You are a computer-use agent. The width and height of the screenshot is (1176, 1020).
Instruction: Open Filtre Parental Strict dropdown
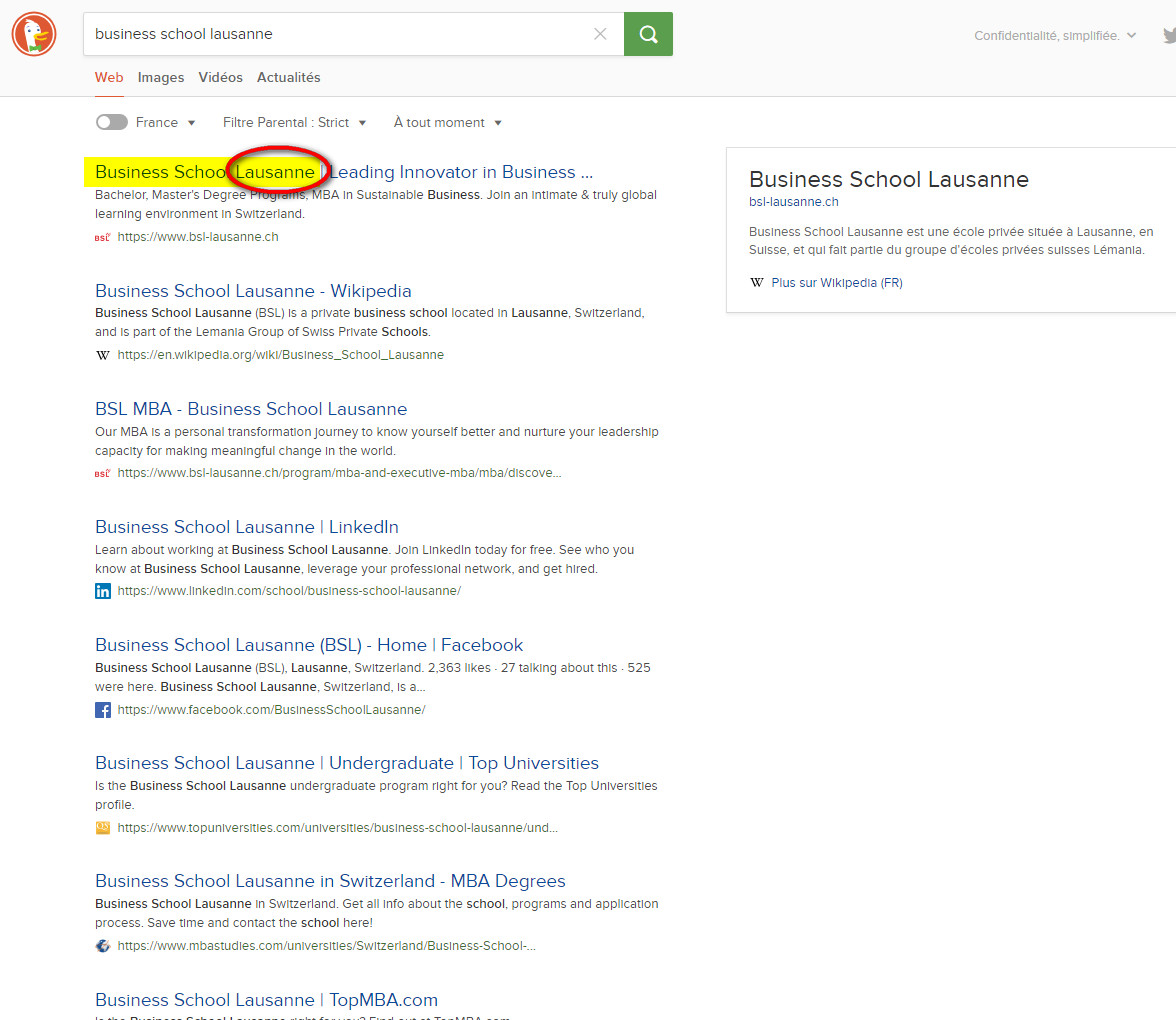pos(294,122)
